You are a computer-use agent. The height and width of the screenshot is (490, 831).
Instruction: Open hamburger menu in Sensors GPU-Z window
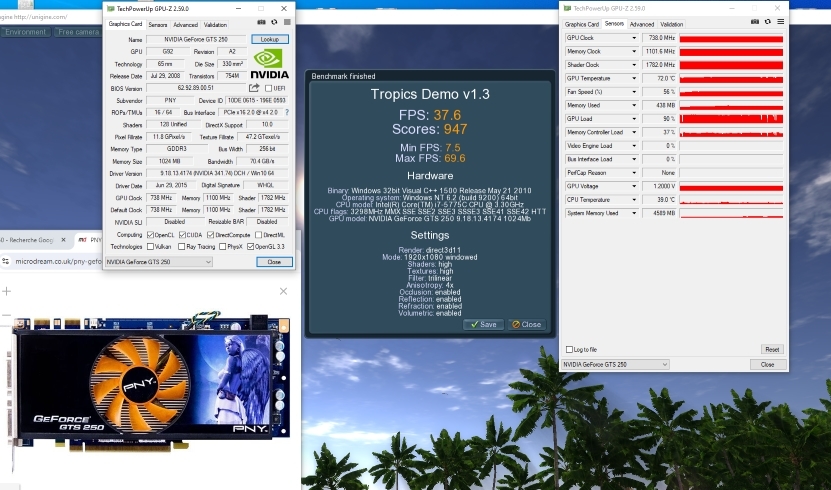(x=781, y=22)
